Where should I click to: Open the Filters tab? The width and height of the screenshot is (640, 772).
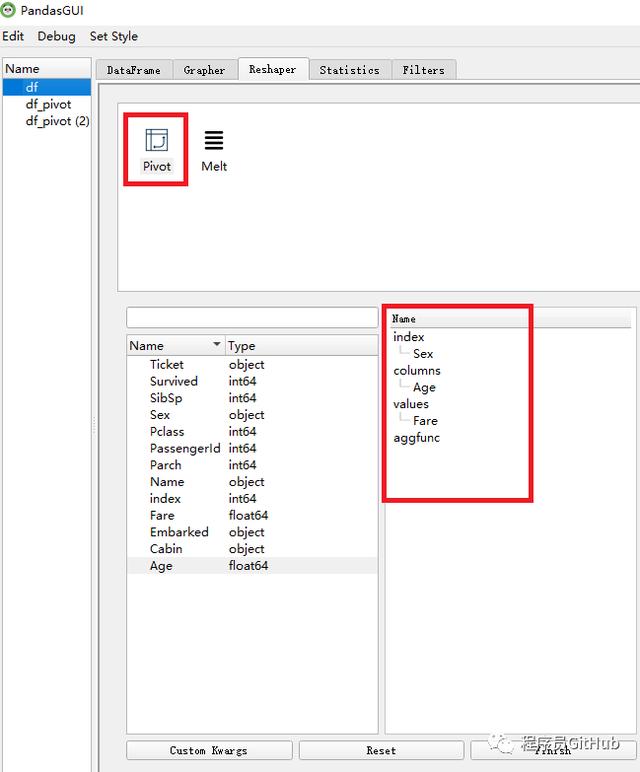(x=423, y=70)
